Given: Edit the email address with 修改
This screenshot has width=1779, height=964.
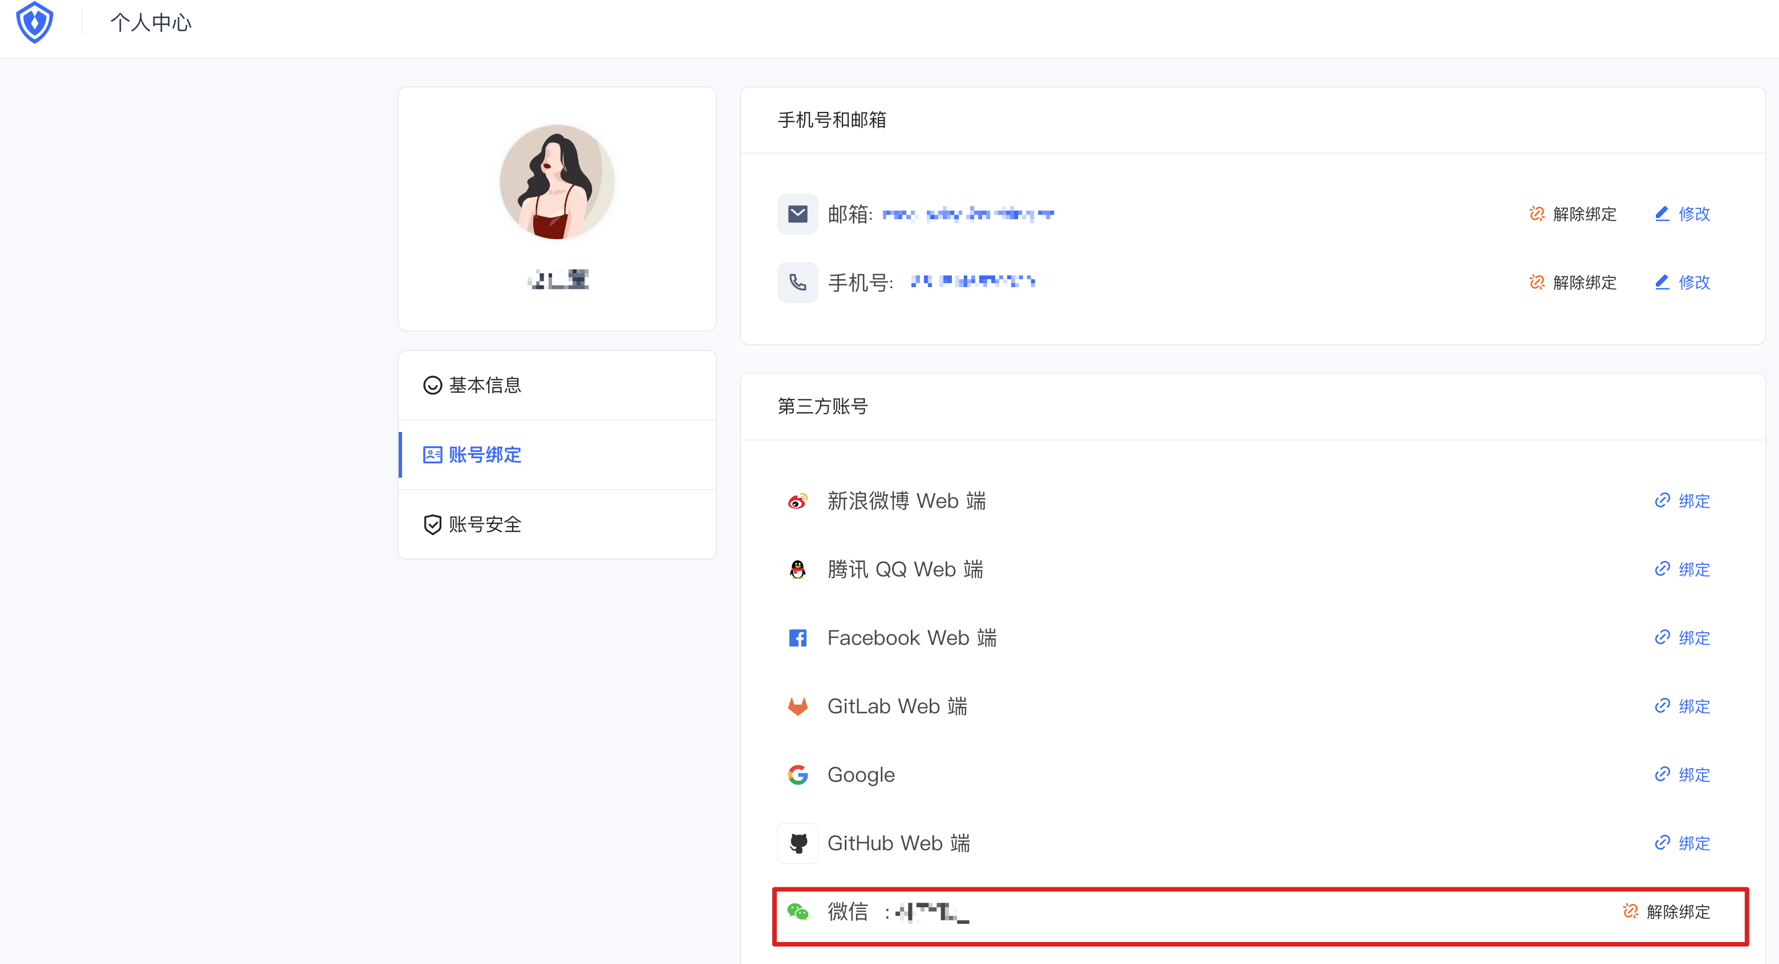Looking at the screenshot, I should (1683, 214).
